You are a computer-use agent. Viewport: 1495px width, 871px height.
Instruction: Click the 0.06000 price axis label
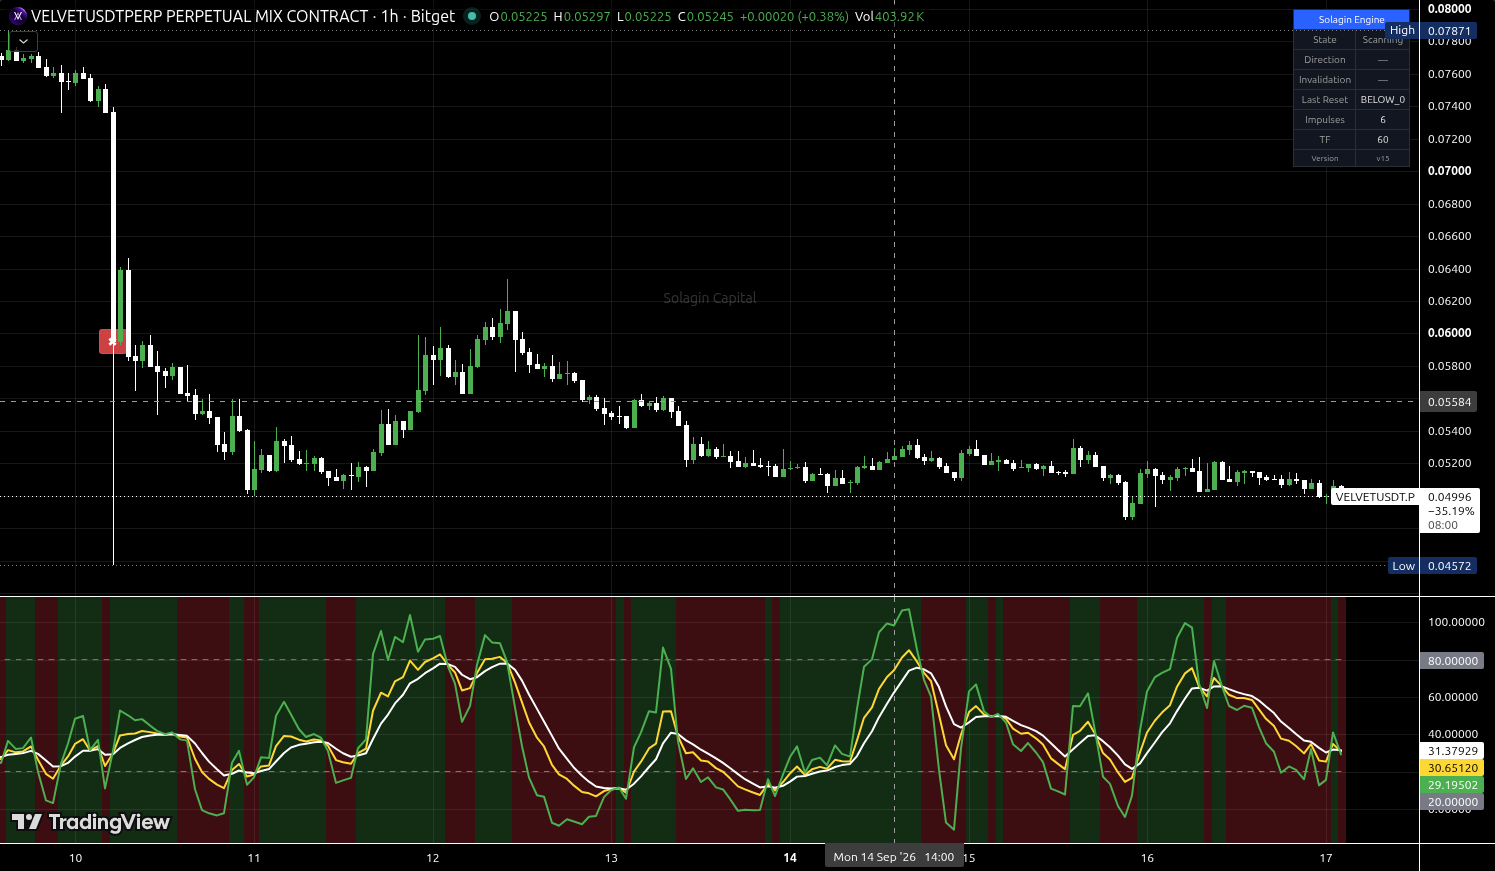1449,333
